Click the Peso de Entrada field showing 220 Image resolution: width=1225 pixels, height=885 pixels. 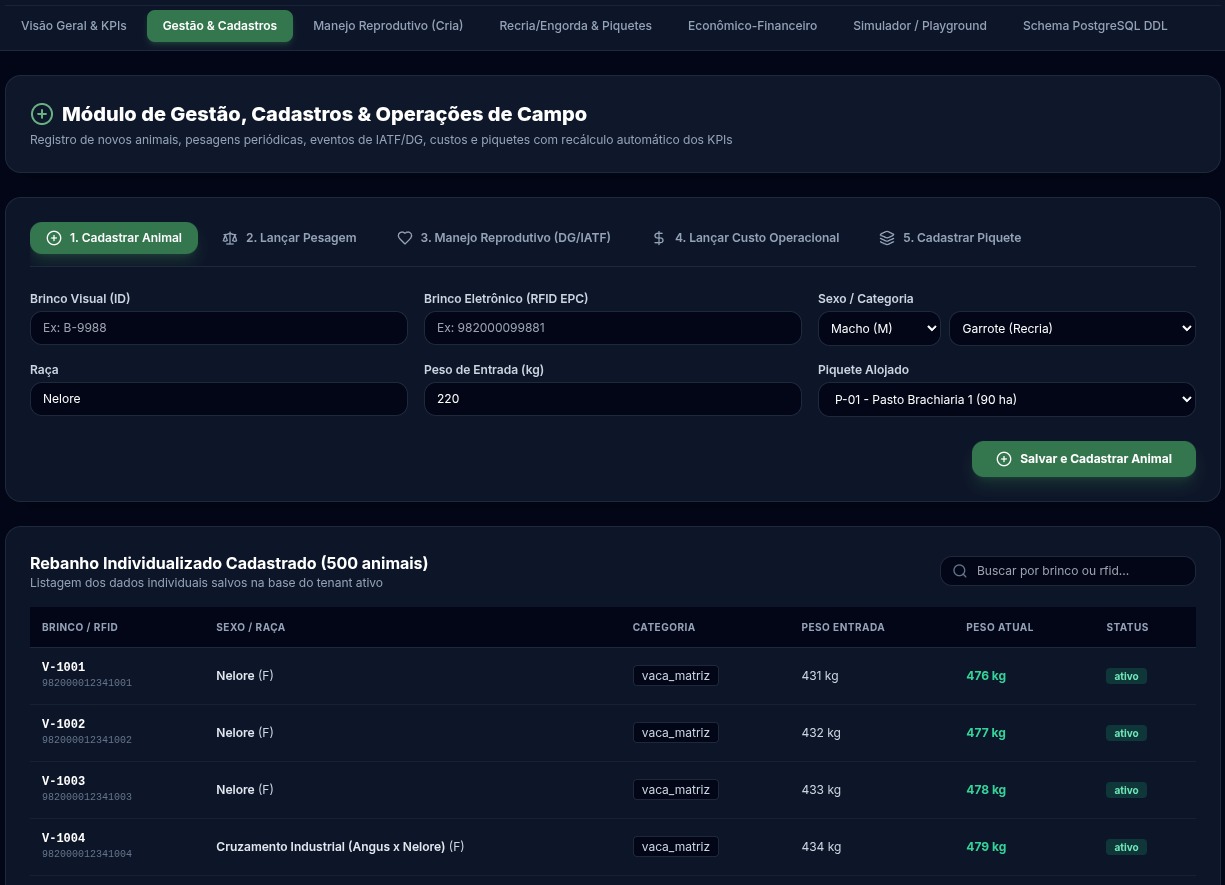click(613, 399)
